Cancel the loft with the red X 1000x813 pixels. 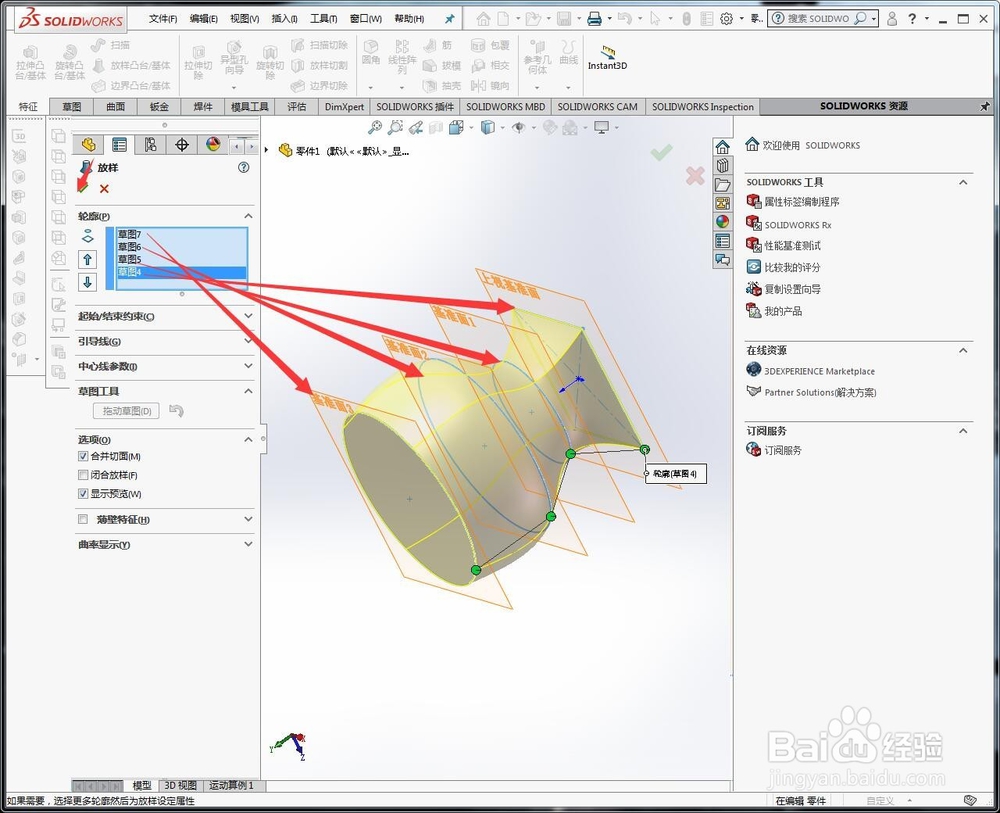pos(104,189)
